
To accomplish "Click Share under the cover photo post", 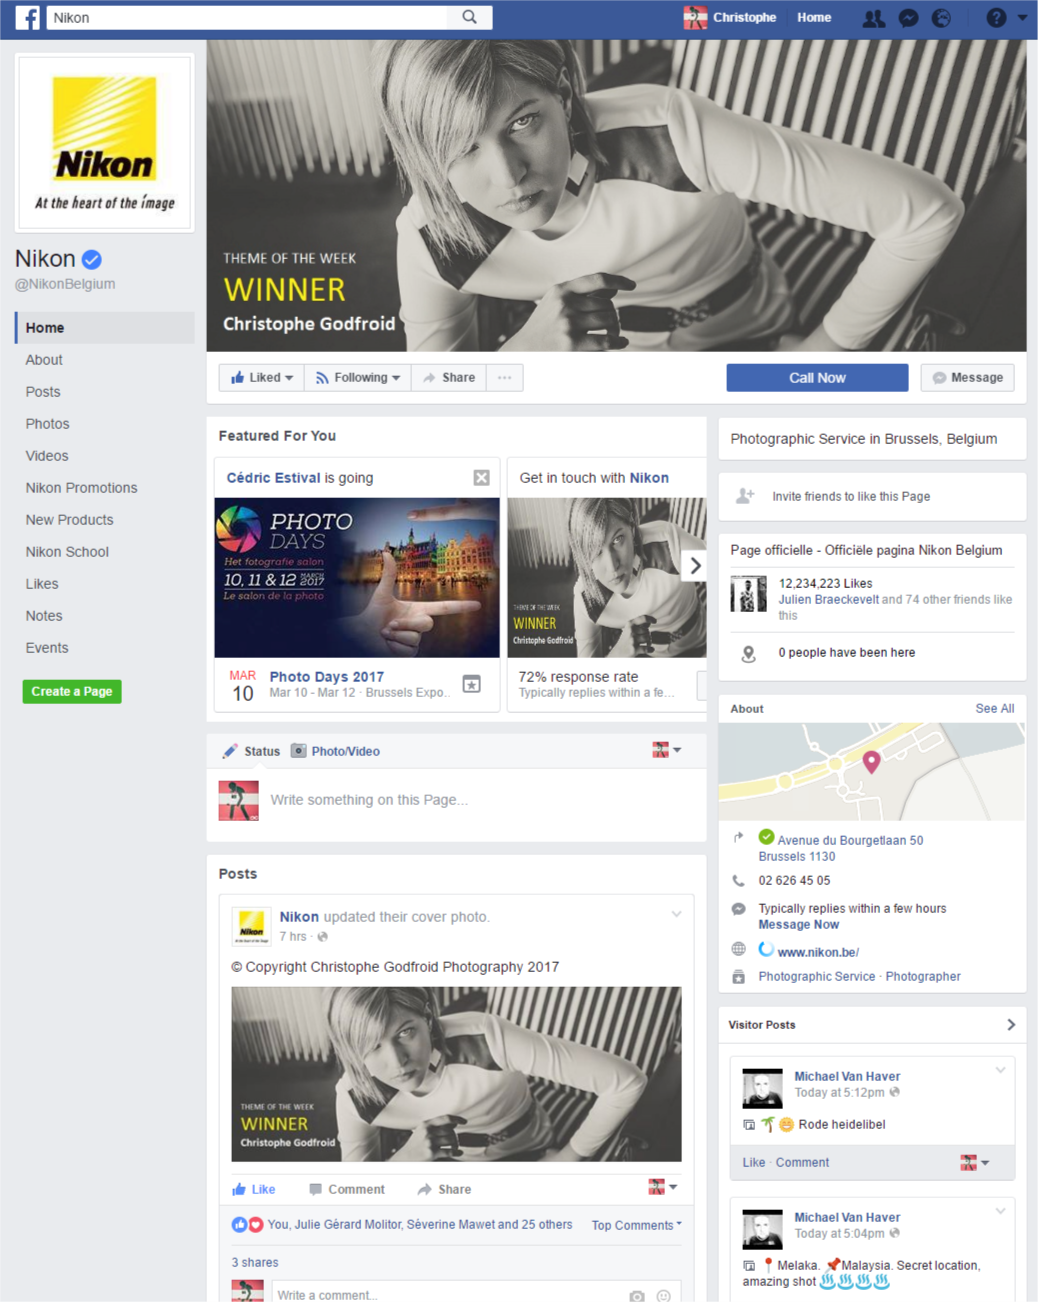I will tap(444, 1189).
